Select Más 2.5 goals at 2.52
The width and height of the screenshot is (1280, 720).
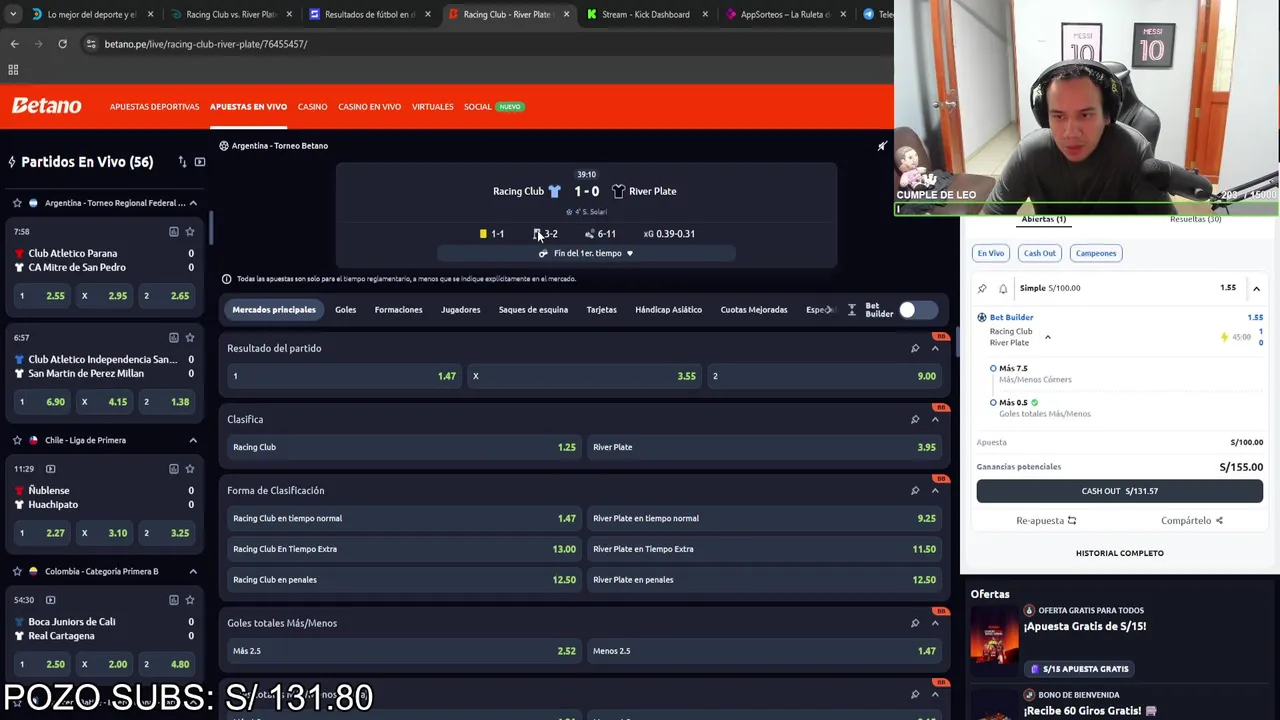(x=404, y=651)
